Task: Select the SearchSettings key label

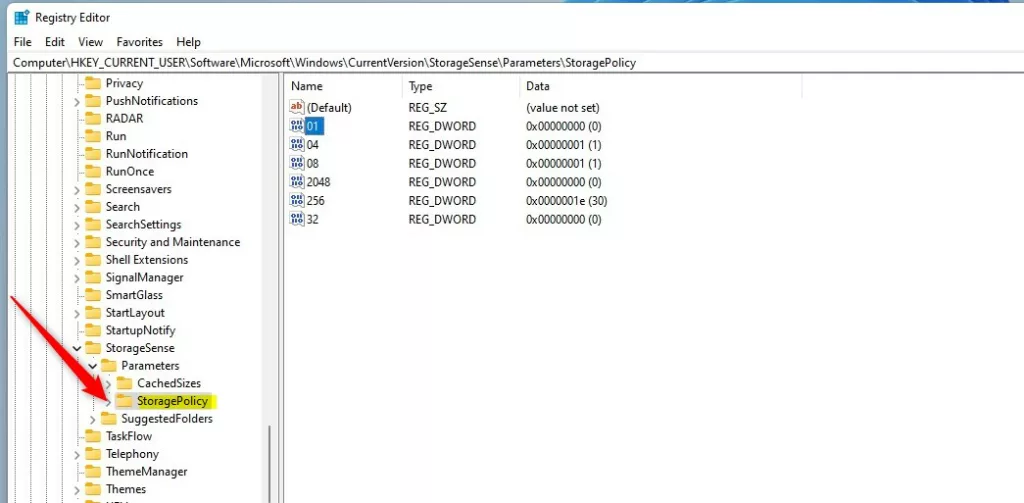Action: click(x=144, y=224)
